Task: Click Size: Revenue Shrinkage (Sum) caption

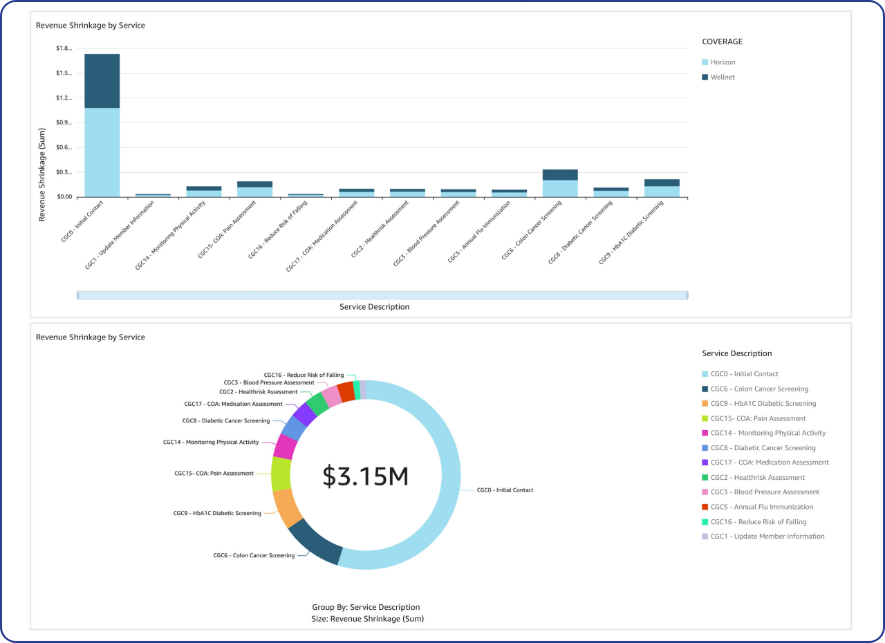Action: click(x=367, y=619)
